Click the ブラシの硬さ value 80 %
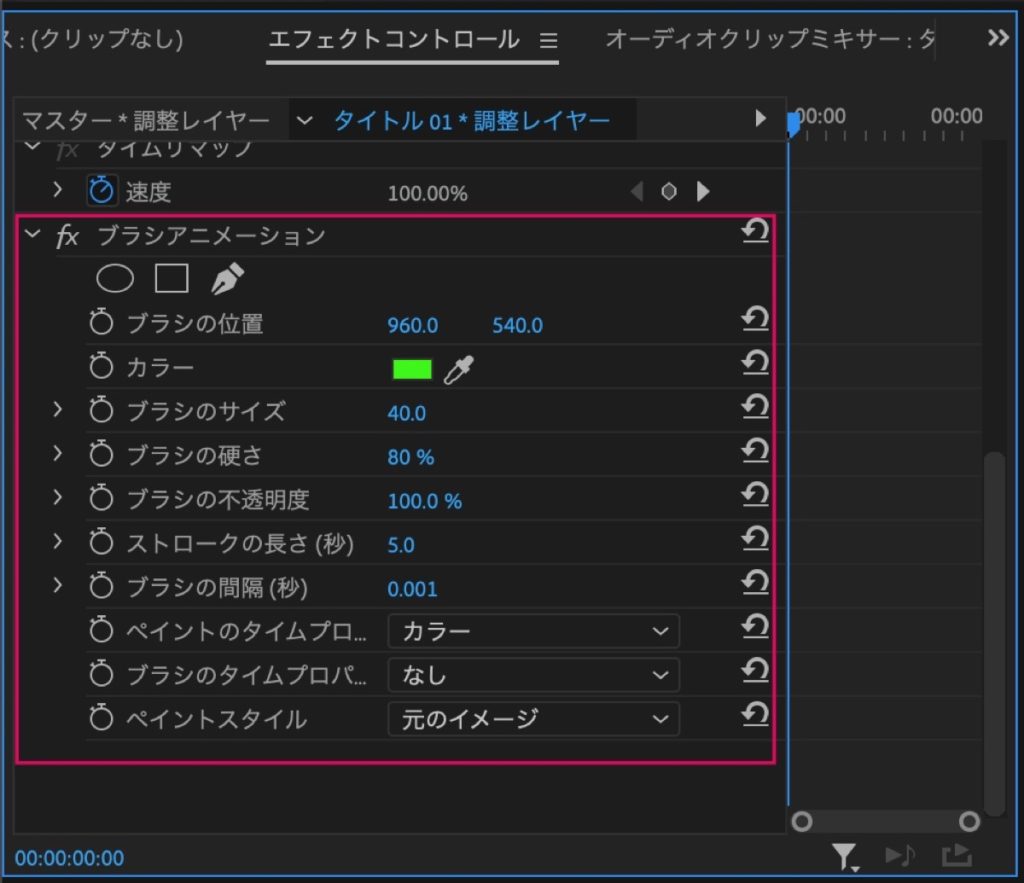1024x883 pixels. (411, 457)
